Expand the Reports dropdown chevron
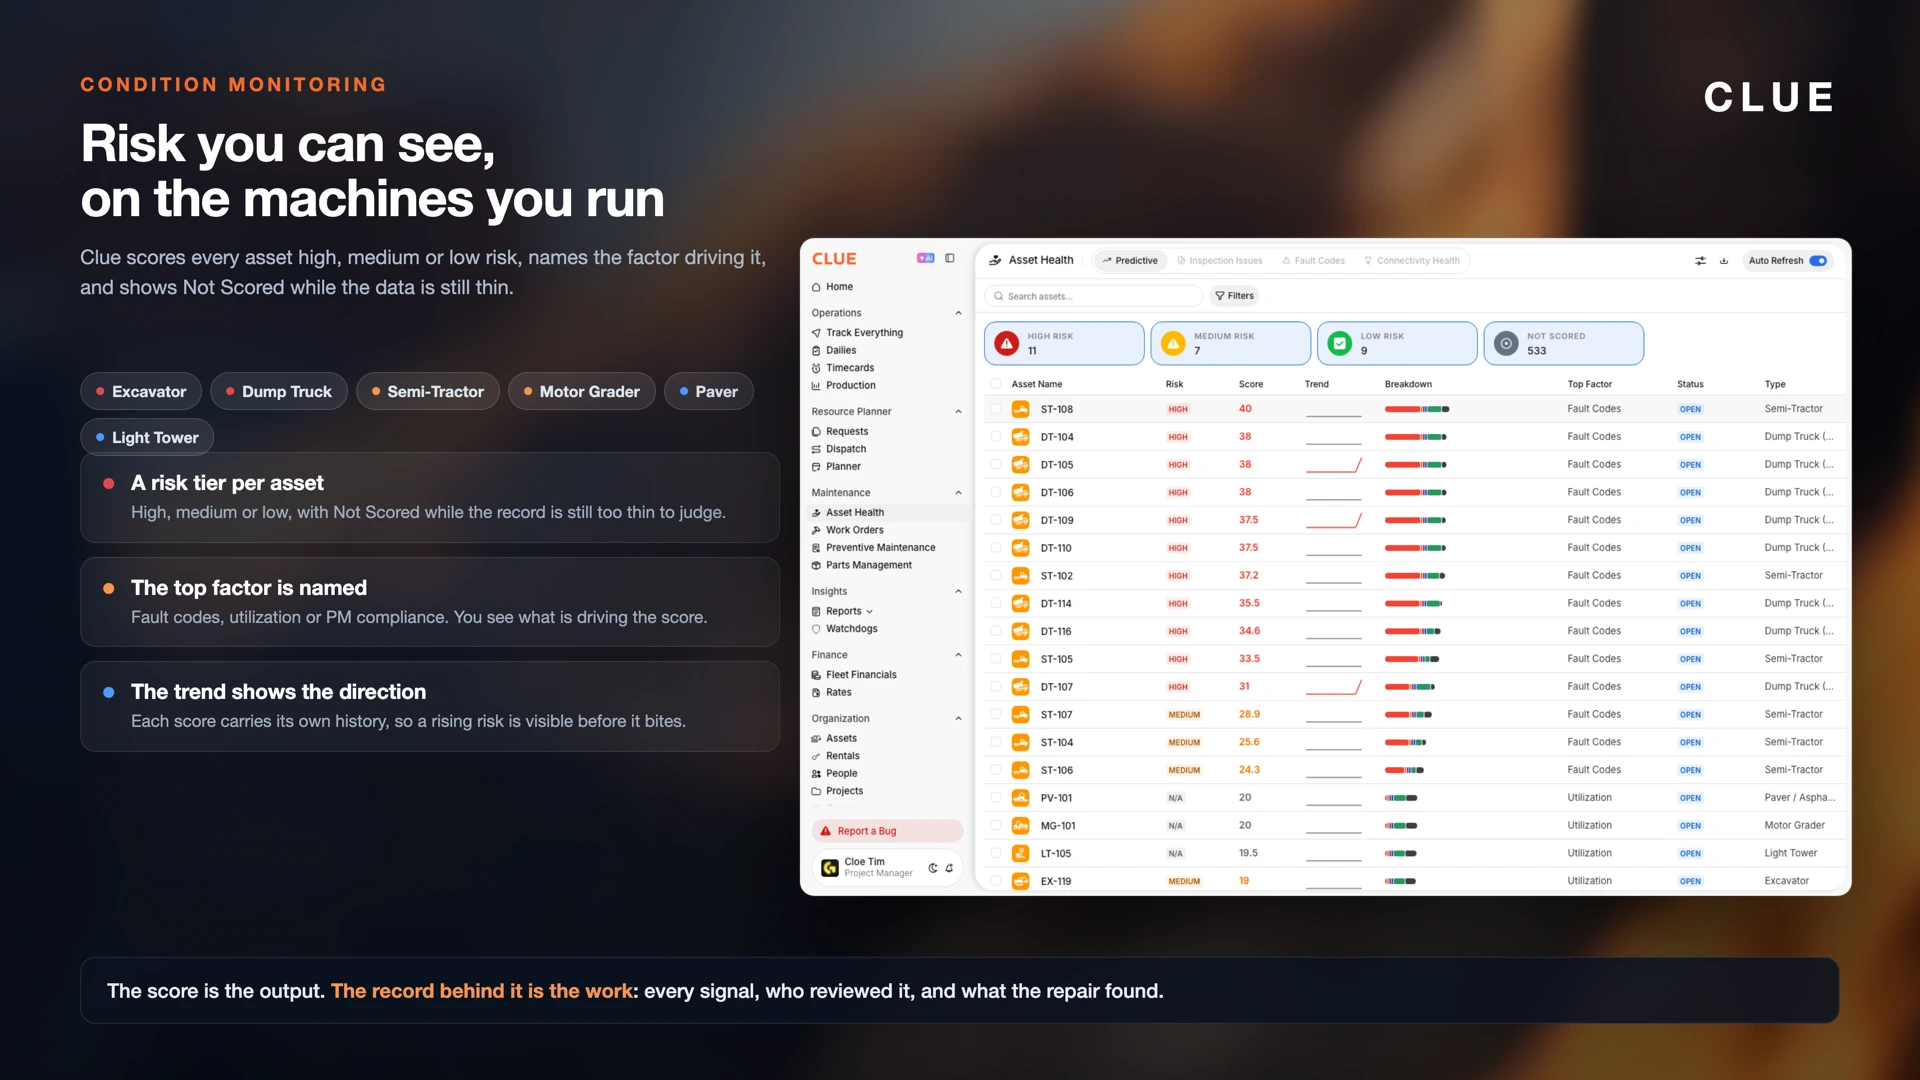 (869, 612)
